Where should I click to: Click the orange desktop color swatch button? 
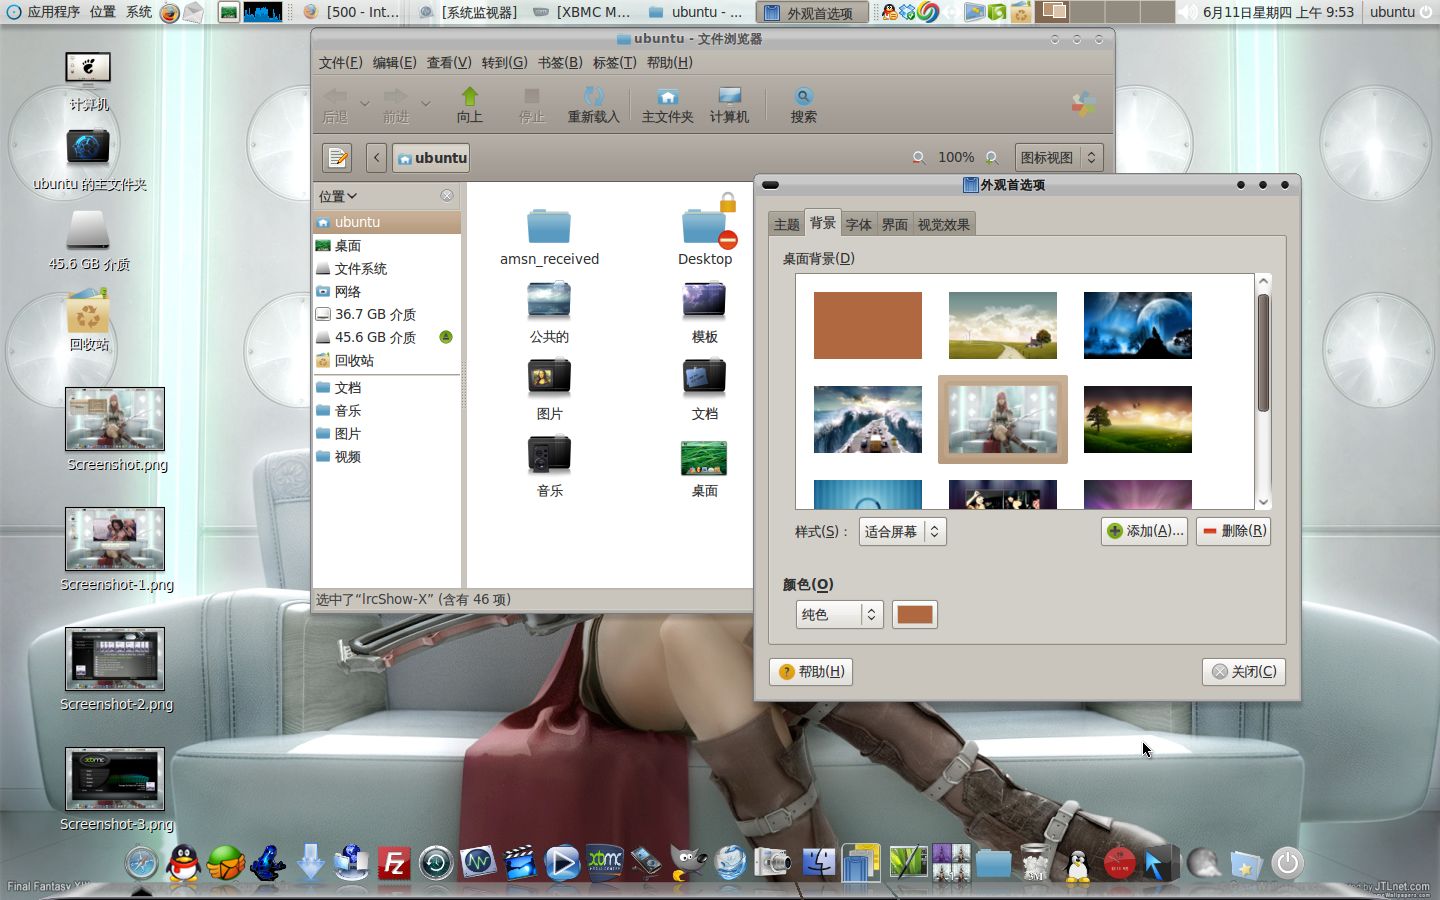[x=914, y=615]
